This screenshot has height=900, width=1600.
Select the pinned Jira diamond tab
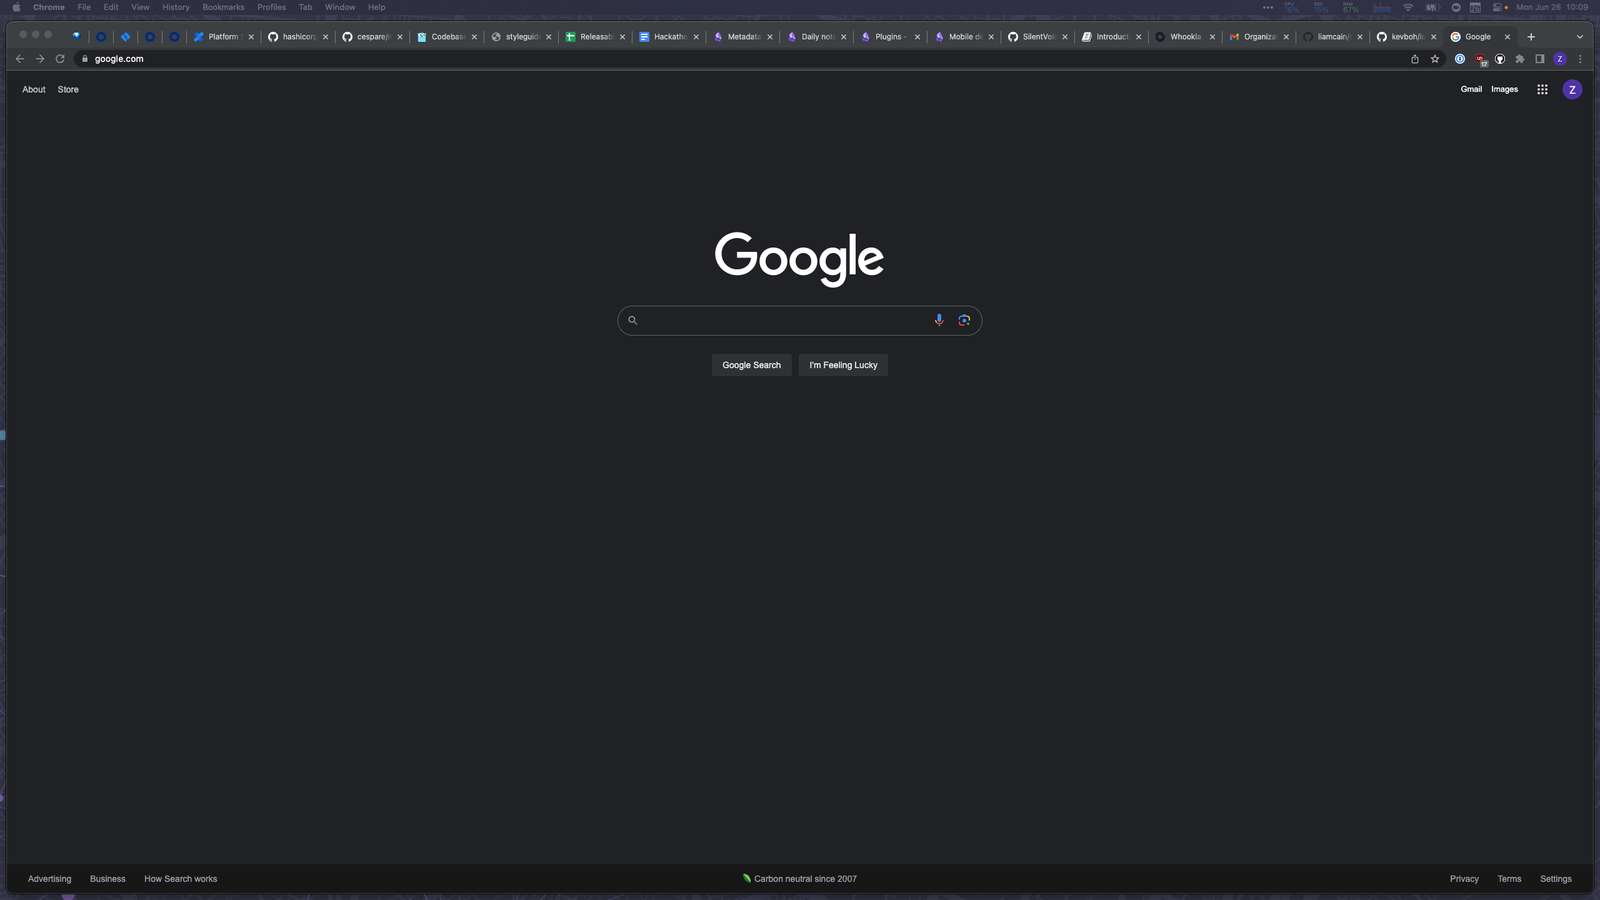(125, 37)
